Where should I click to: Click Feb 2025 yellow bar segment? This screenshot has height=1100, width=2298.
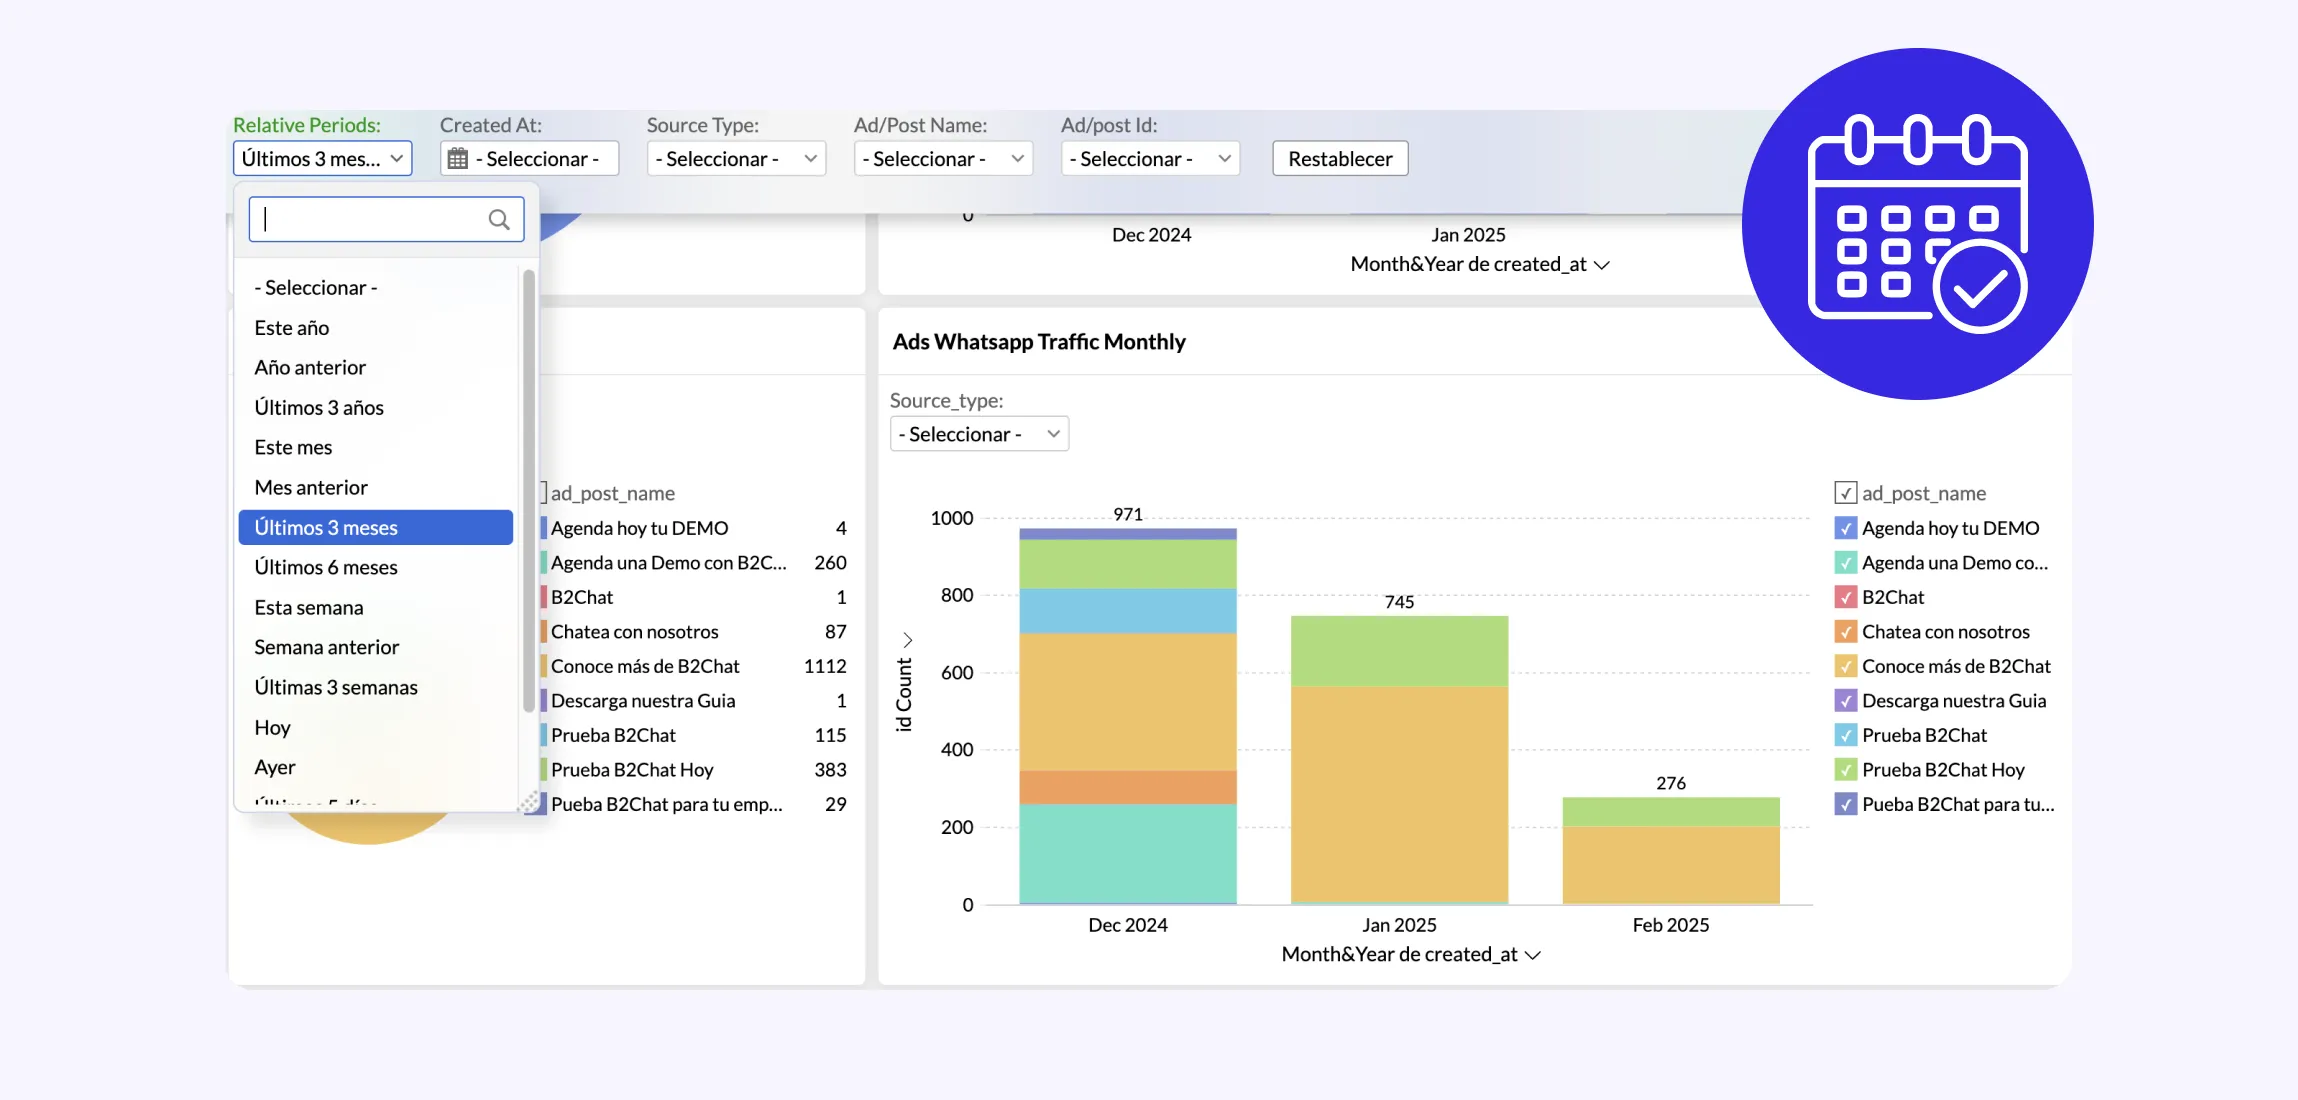pos(1671,865)
